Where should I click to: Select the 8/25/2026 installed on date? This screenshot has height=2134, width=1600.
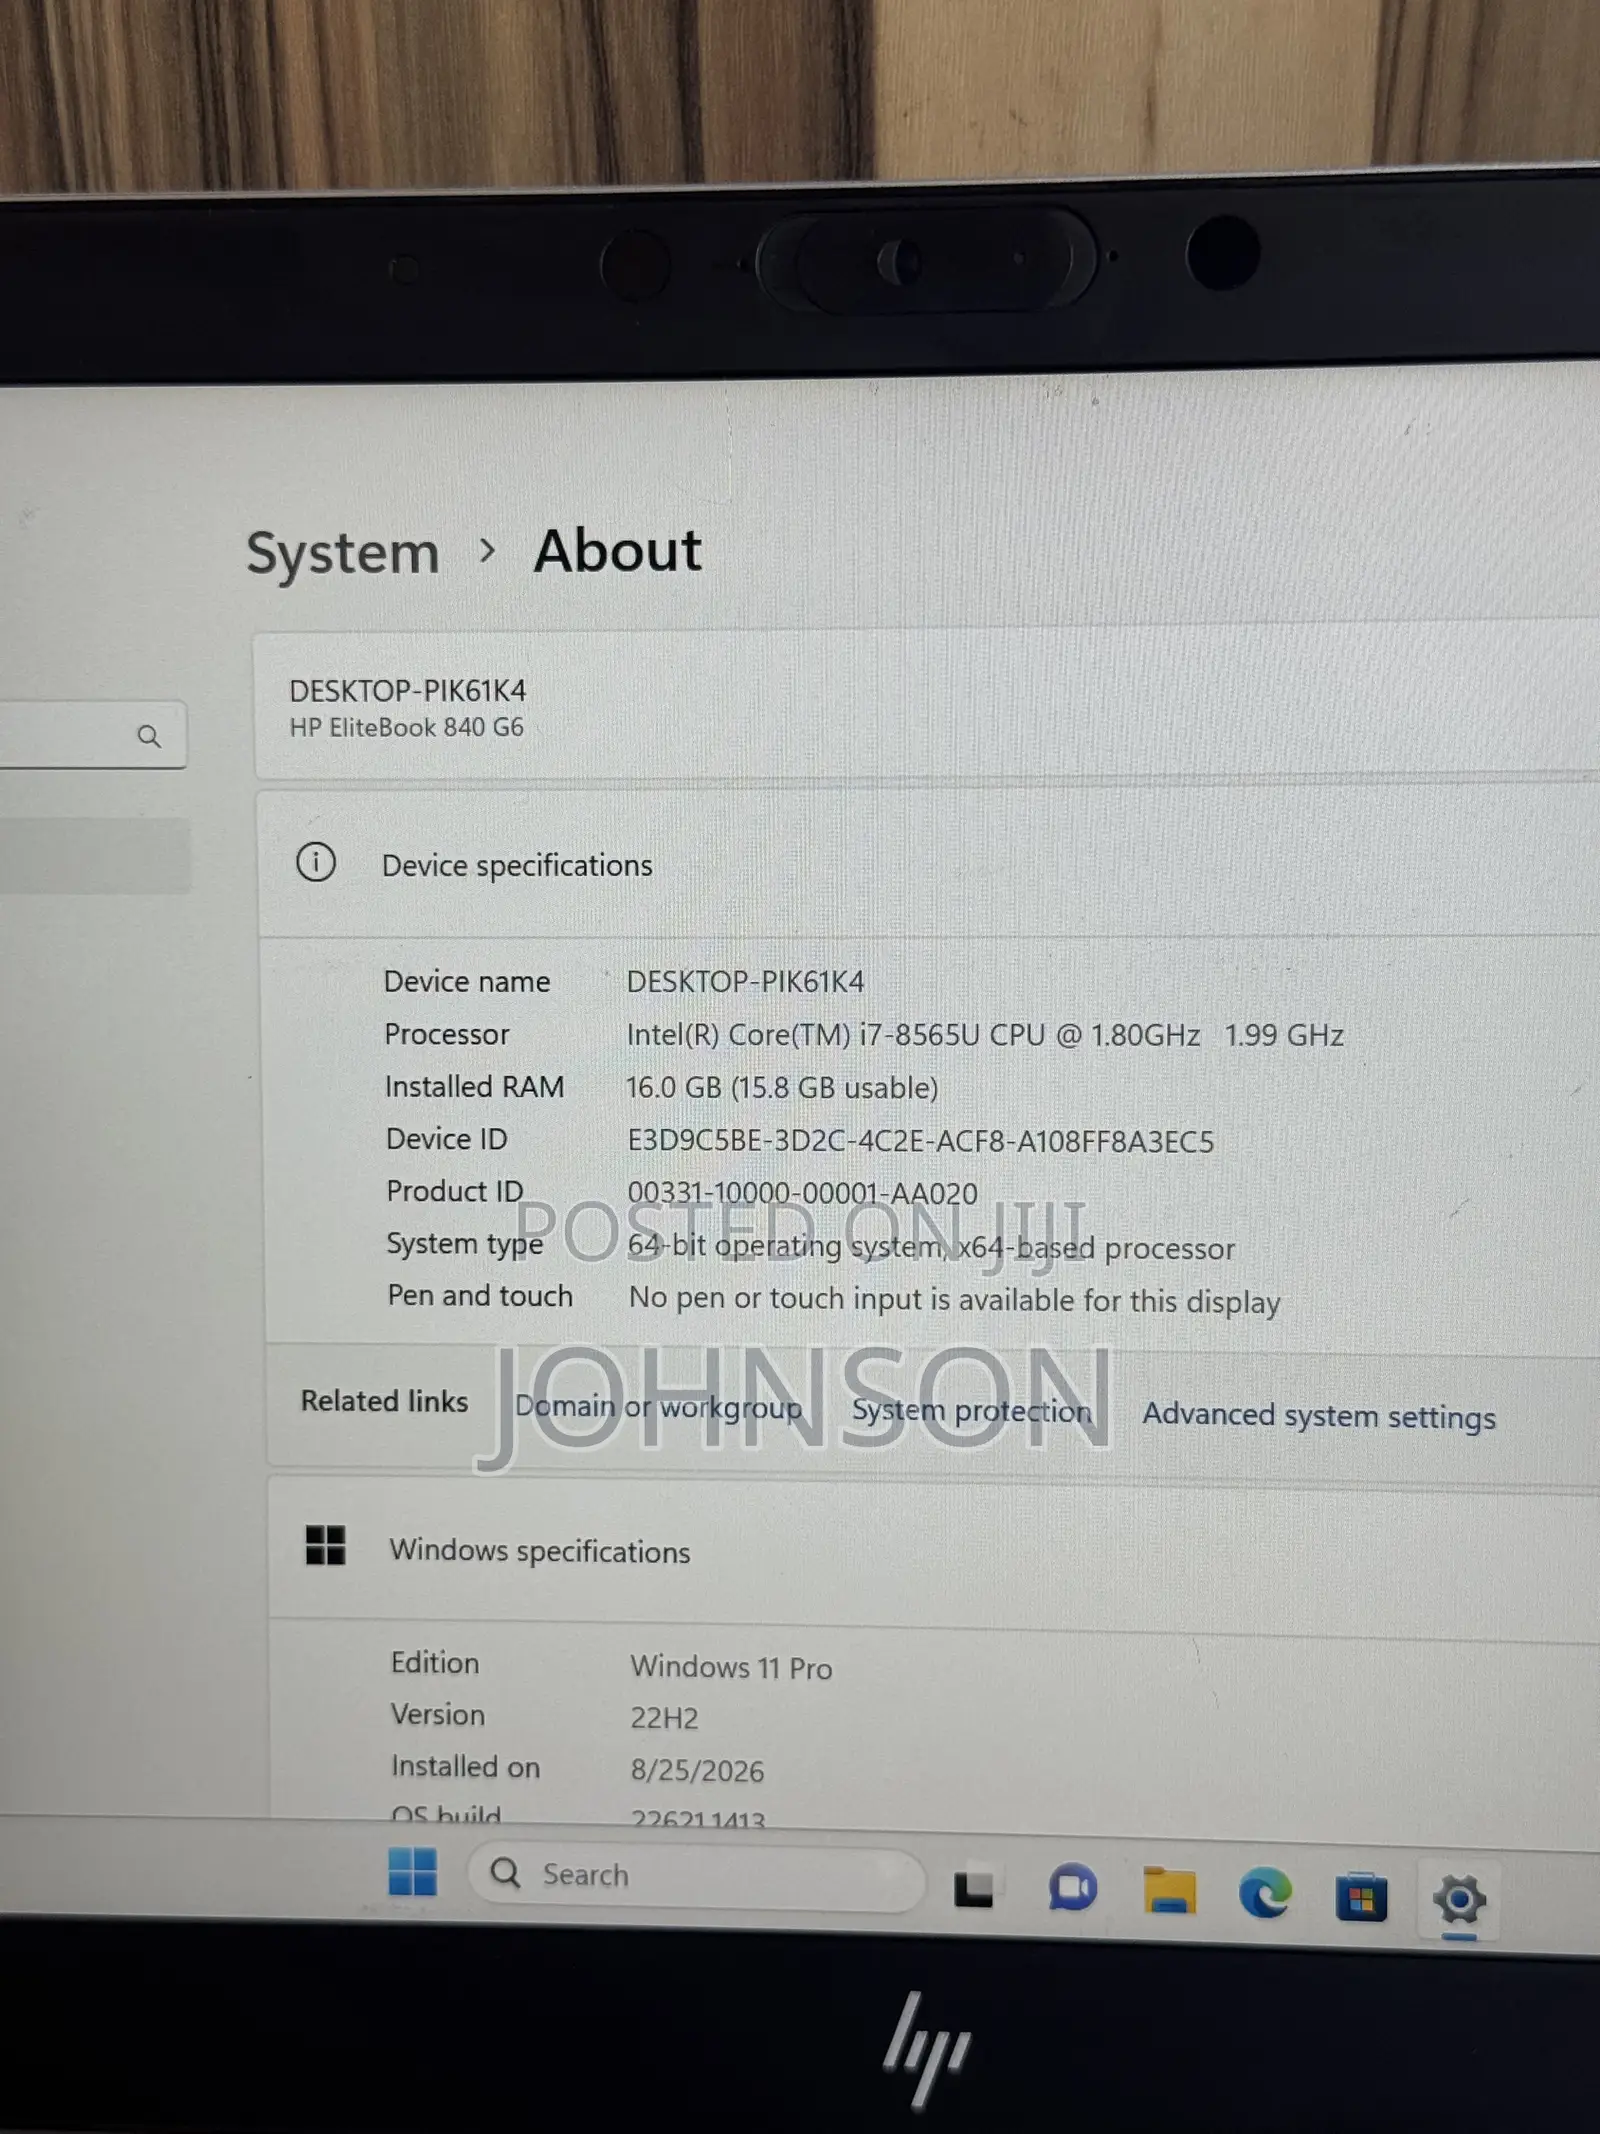tap(697, 1771)
